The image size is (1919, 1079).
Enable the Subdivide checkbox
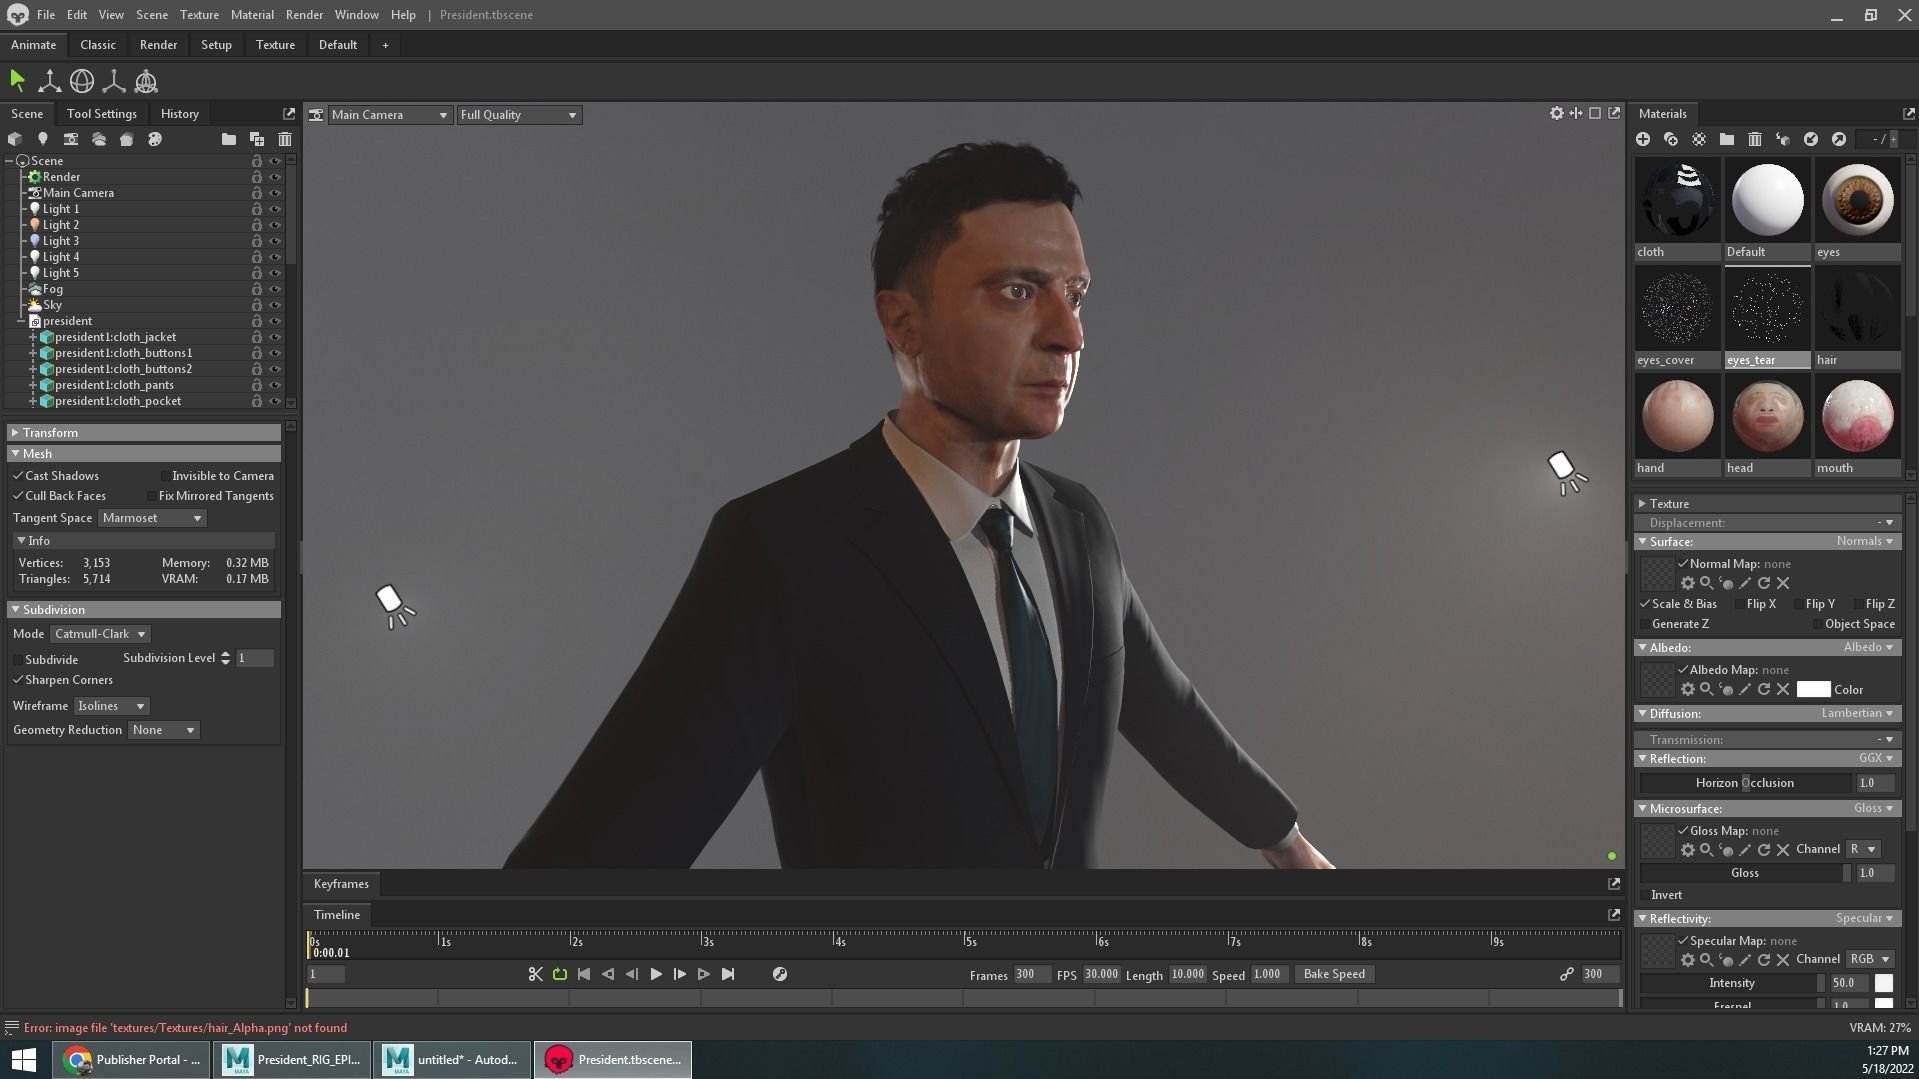point(18,660)
